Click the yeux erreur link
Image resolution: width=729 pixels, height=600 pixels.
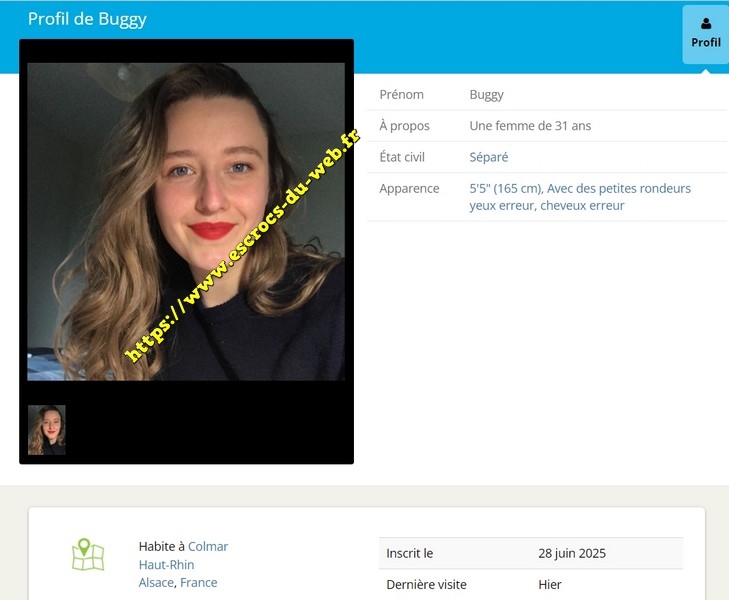point(501,205)
